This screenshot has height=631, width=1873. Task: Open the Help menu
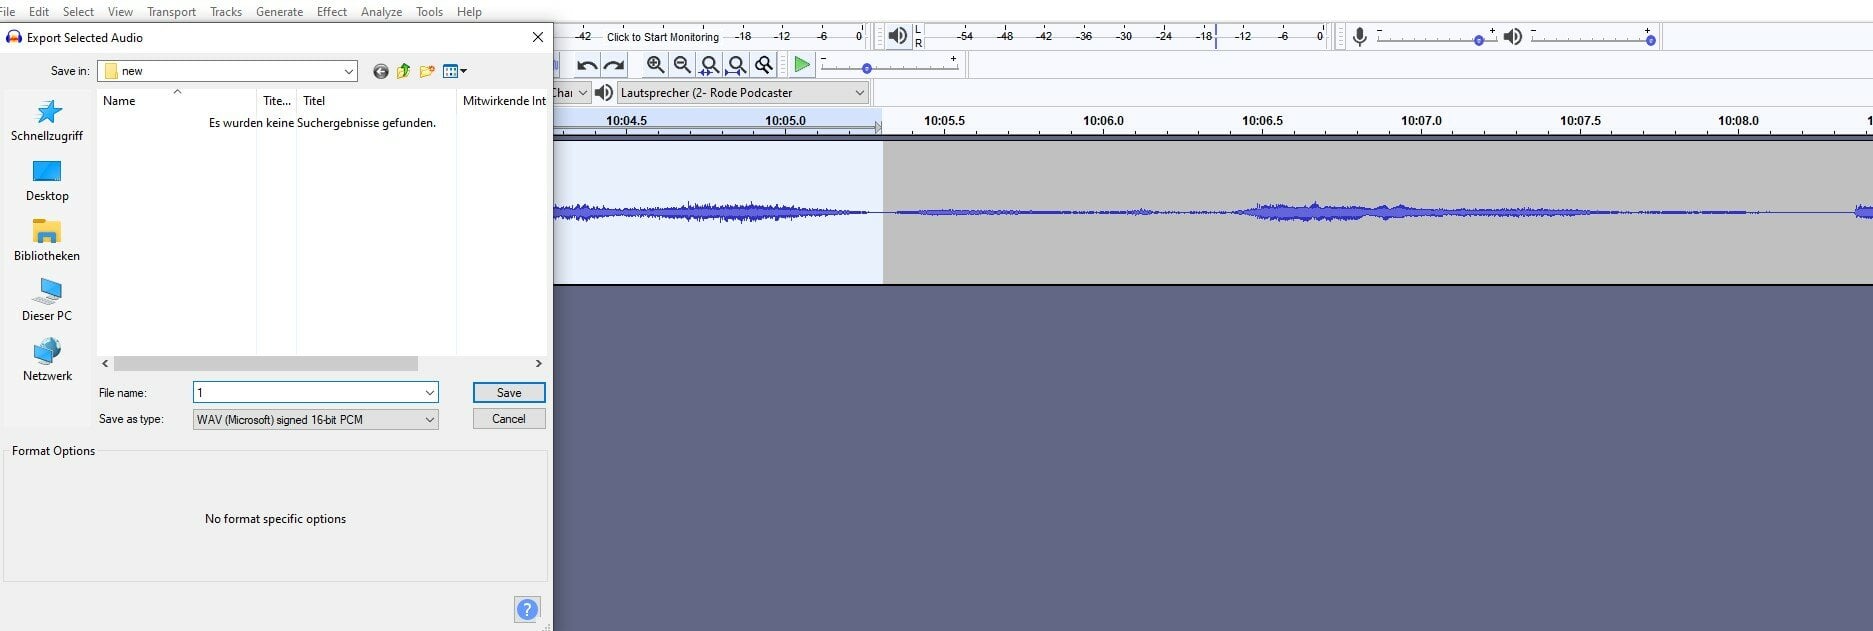[469, 12]
